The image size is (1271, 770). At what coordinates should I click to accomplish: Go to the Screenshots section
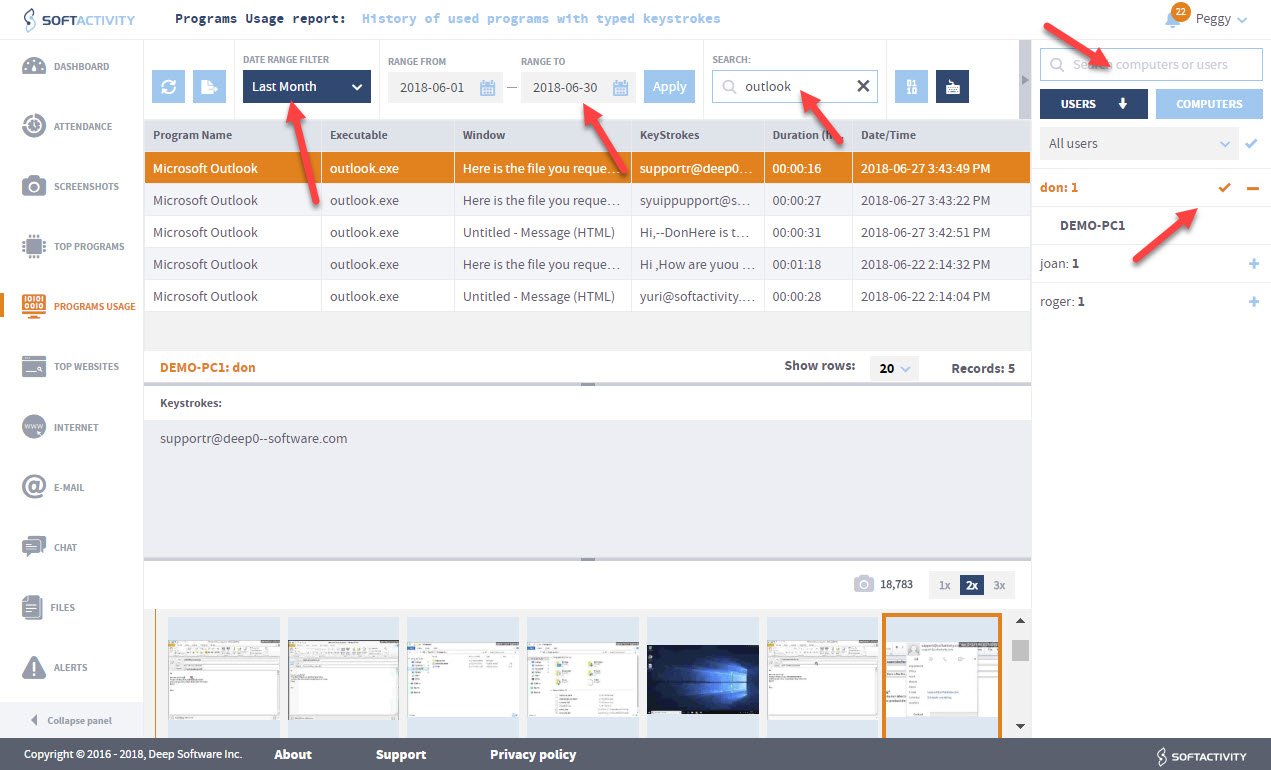tap(70, 187)
